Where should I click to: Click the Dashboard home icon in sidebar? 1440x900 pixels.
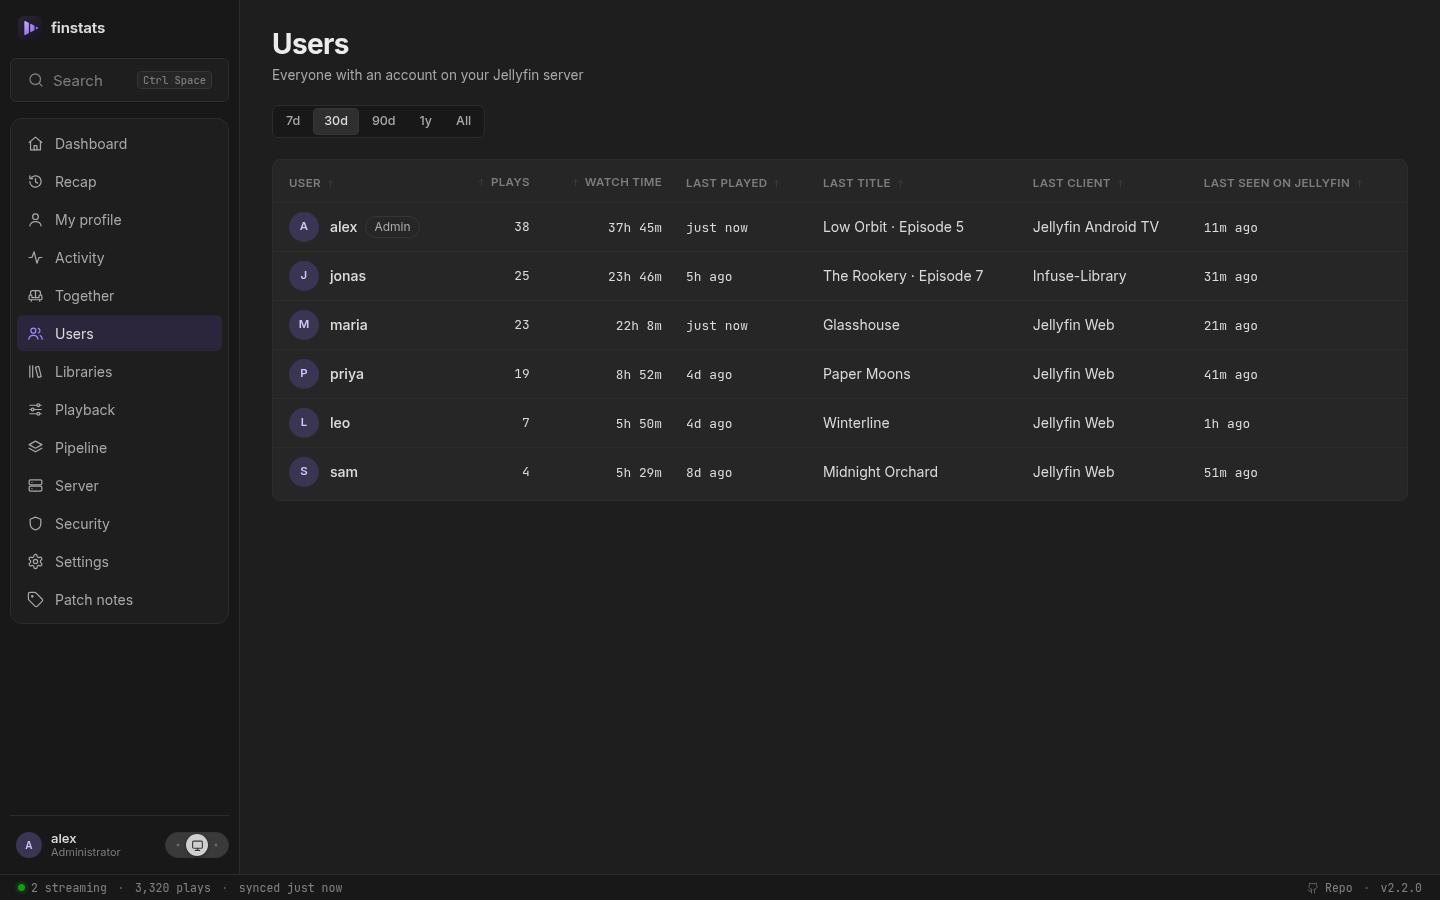click(36, 144)
